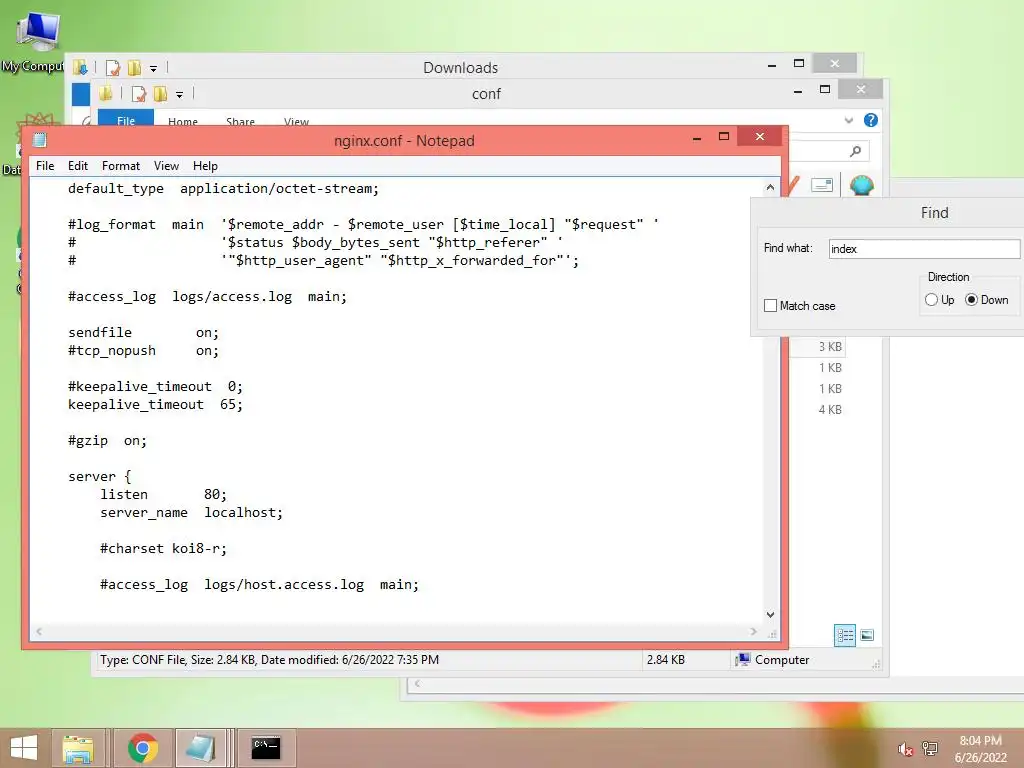The height and width of the screenshot is (768, 1024).
Task: Click the Downloads window title bar folder icon
Action: pos(80,67)
